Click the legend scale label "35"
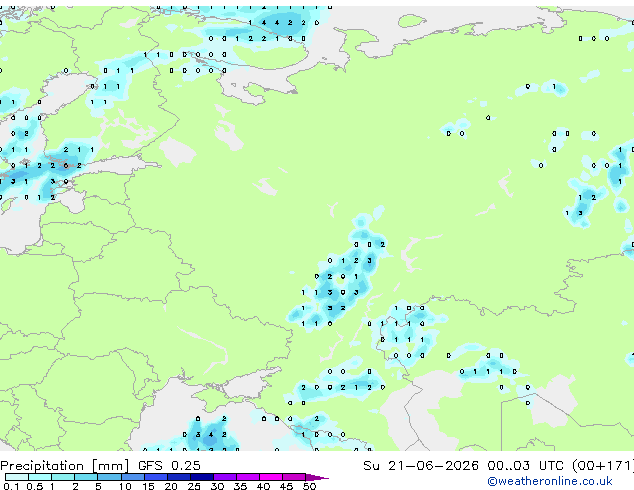The width and height of the screenshot is (634, 490). tap(240, 486)
